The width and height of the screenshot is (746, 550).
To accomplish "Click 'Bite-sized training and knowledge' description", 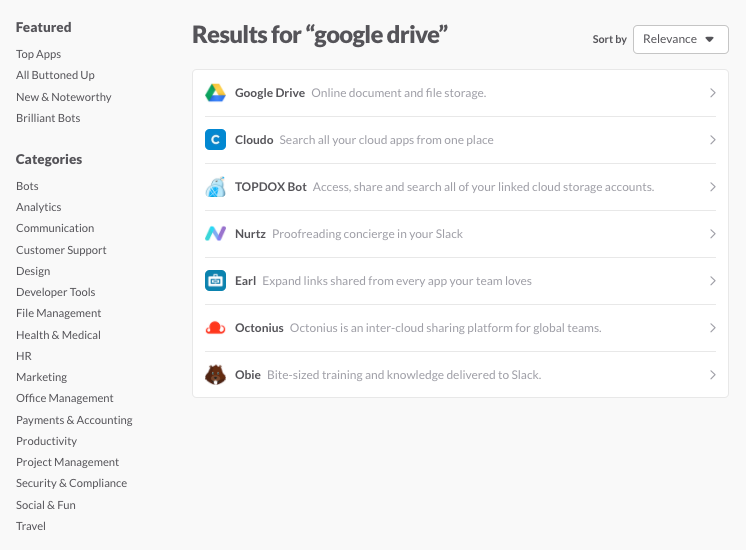I will pyautogui.click(x=404, y=375).
